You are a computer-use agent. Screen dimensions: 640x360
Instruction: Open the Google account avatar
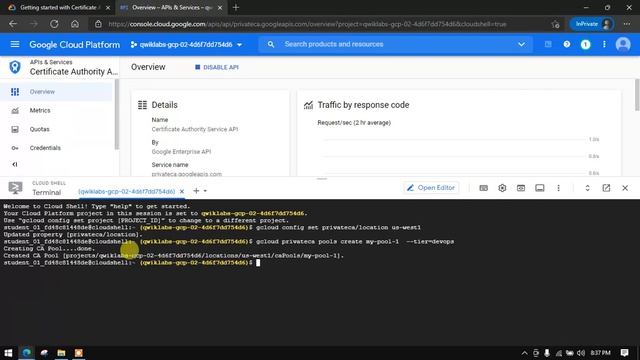pos(623,44)
